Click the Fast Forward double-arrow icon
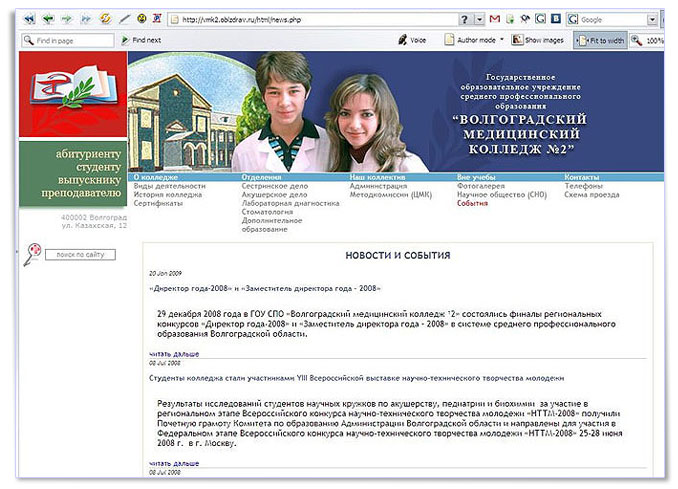The height and width of the screenshot is (489, 678). pyautogui.click(x=86, y=19)
